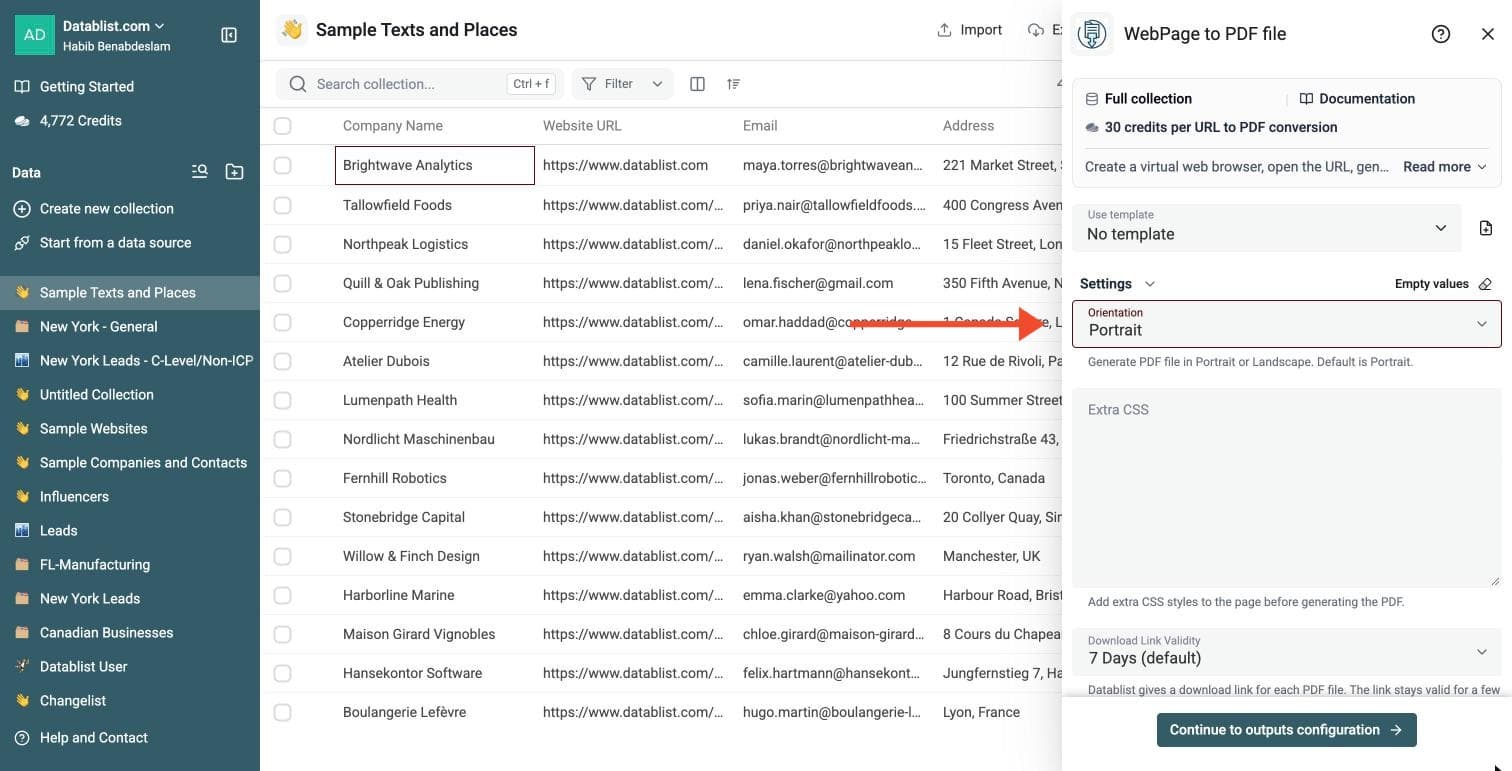The image size is (1512, 771).
Task: Open the Datablist.com workspace menu
Action: 114,26
